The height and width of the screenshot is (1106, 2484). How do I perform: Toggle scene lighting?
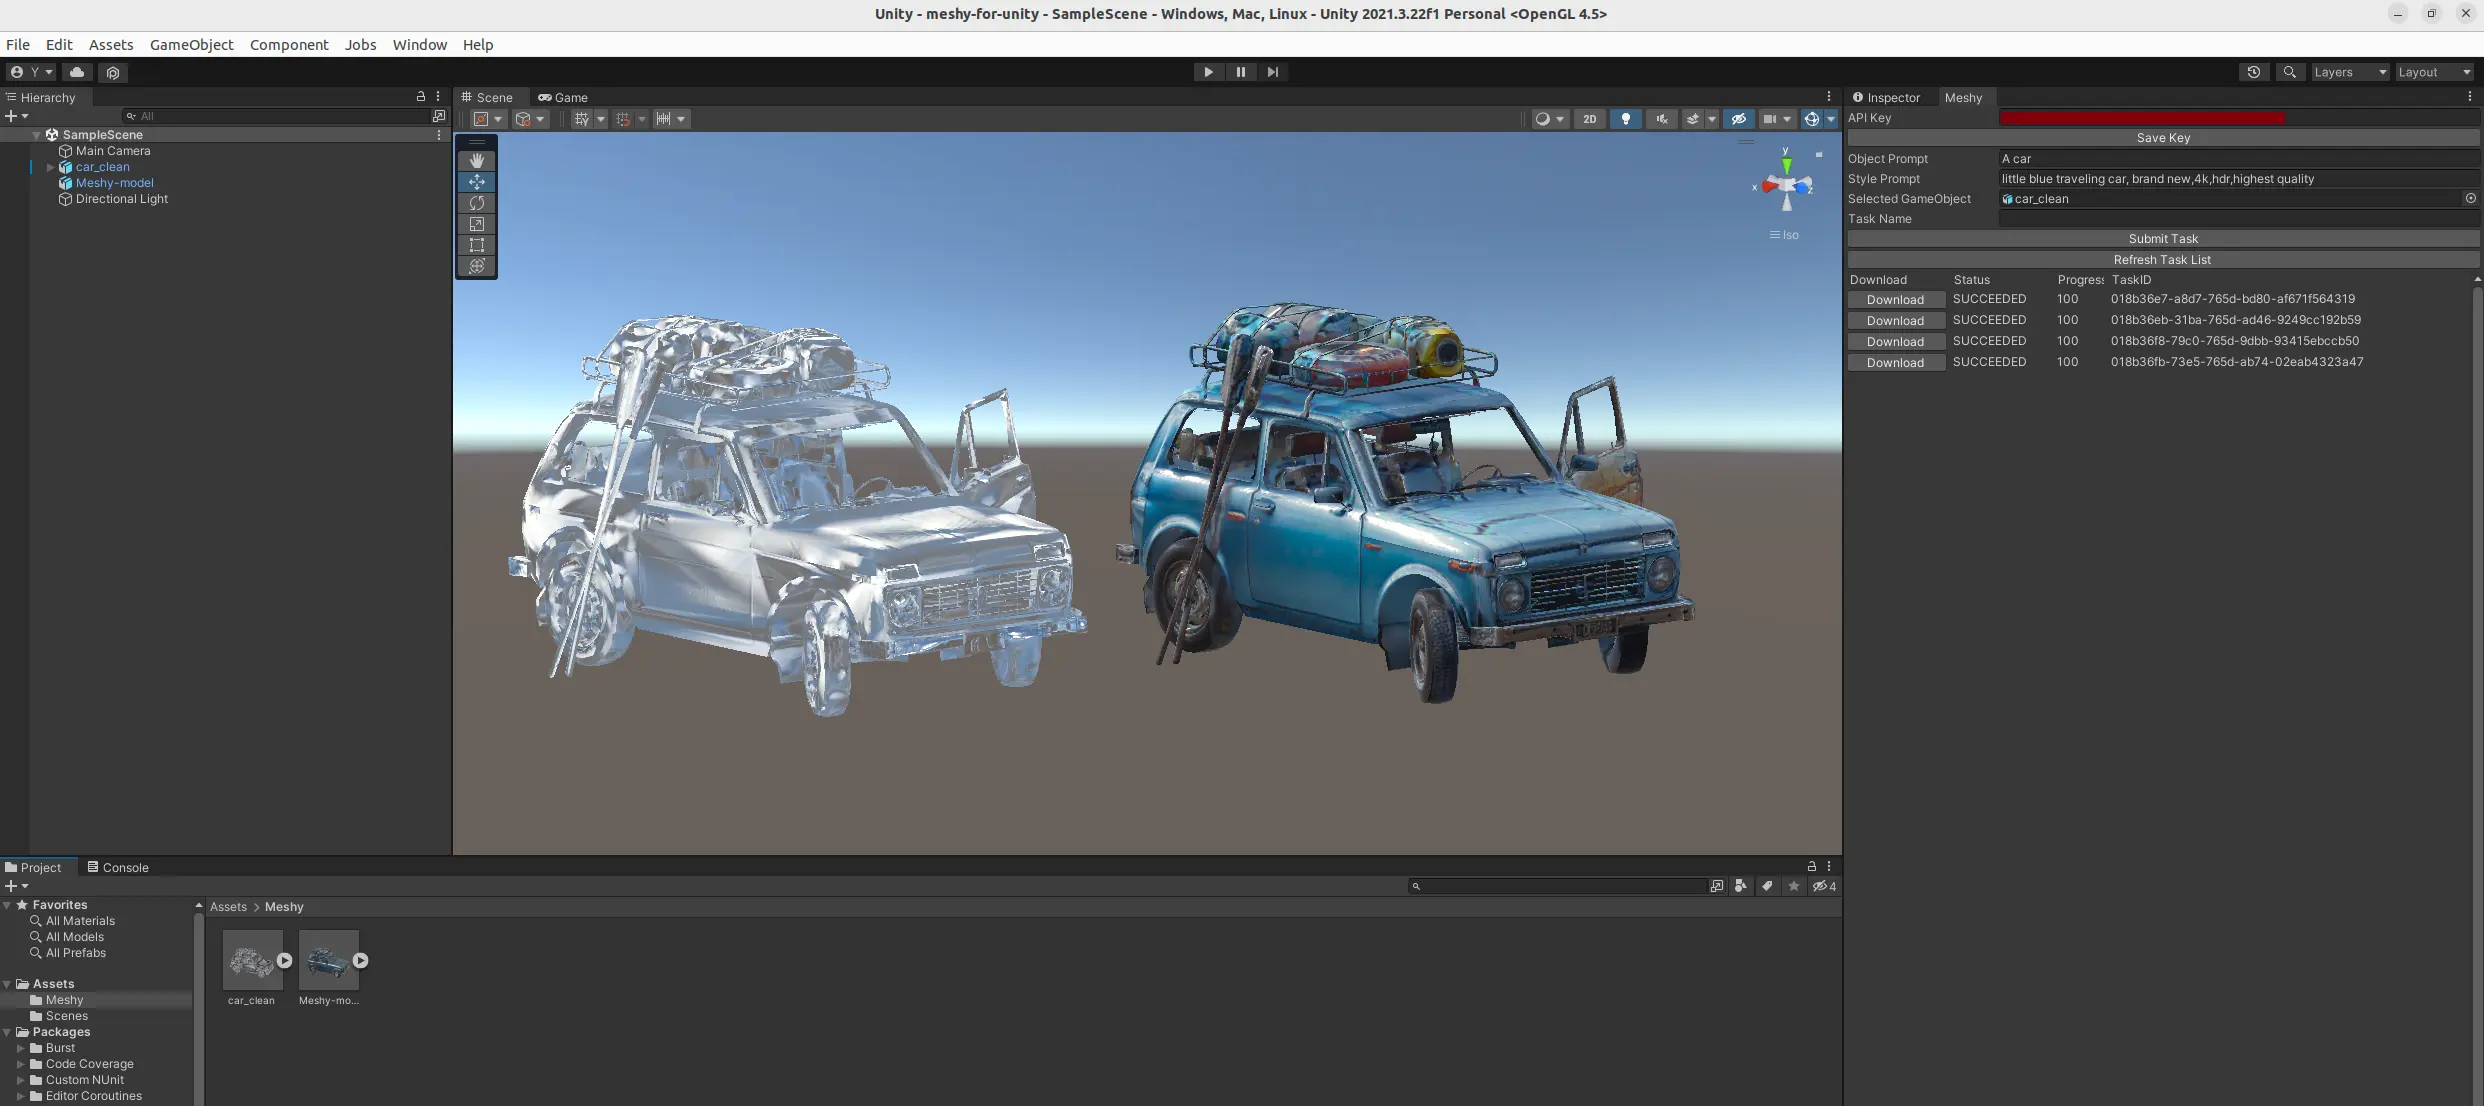(x=1626, y=119)
